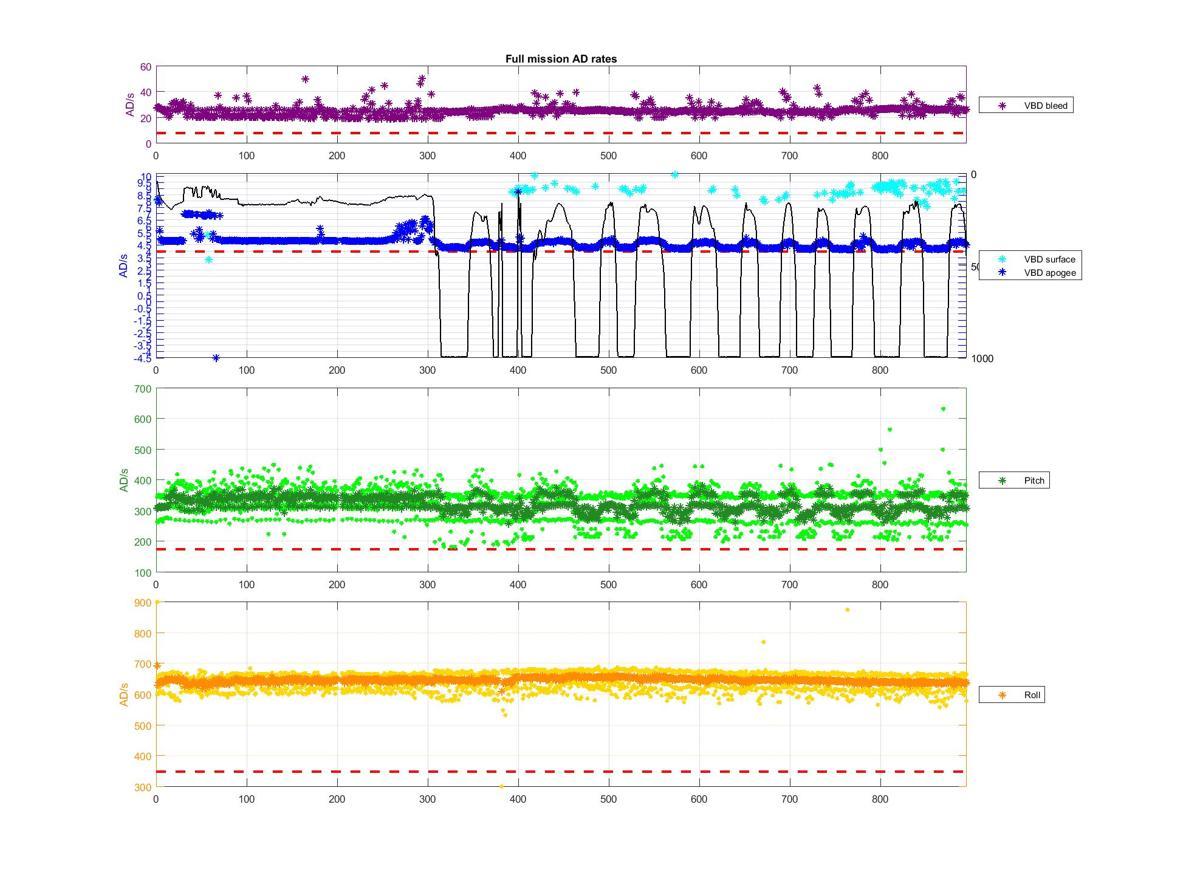Select the Pitch legend entry
Screen dimensions: 1200x885
click(x=1014, y=481)
